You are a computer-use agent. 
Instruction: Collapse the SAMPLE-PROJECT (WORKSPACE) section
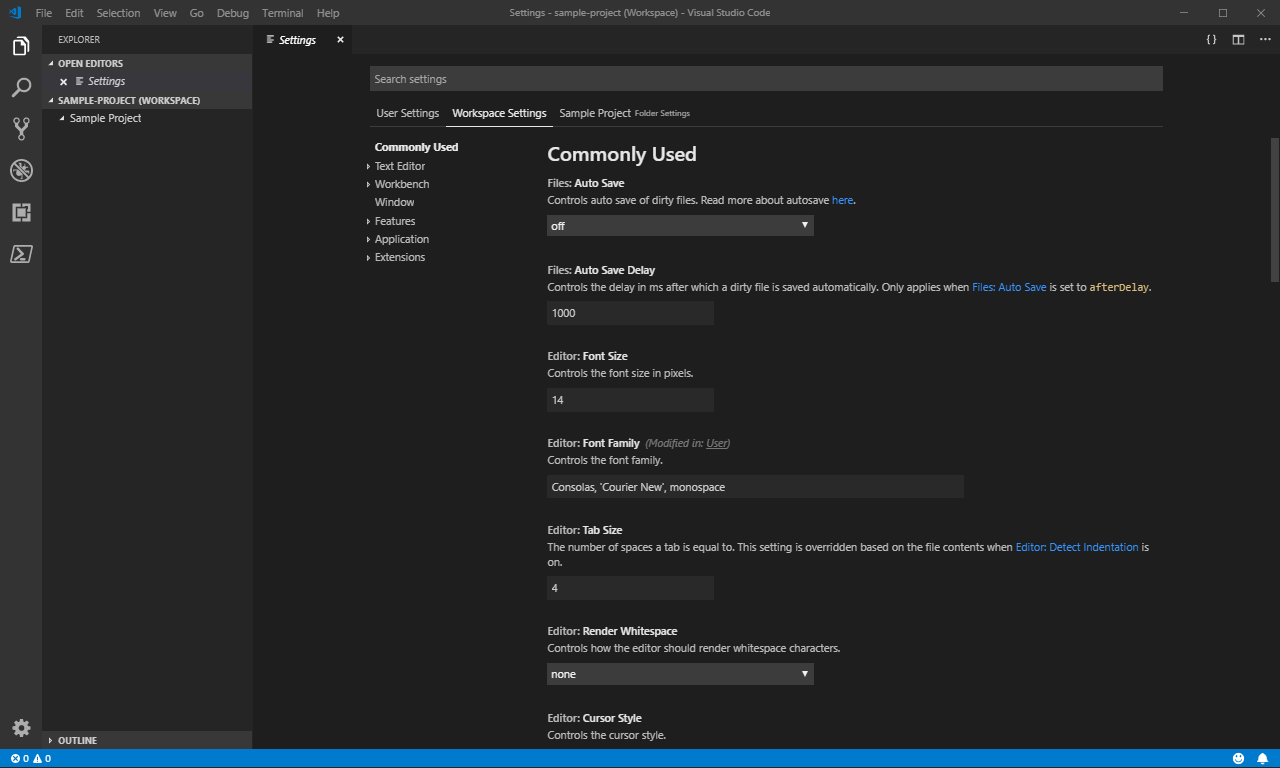(147, 101)
